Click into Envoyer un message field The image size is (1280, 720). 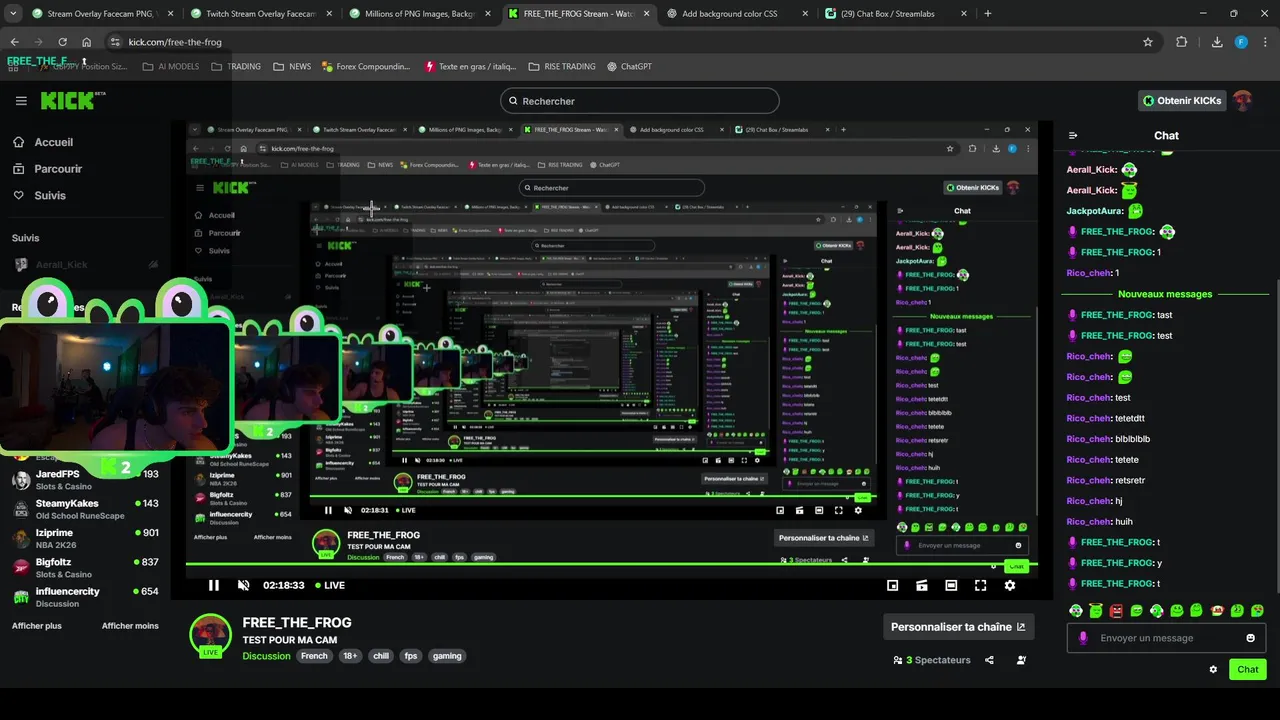click(x=1165, y=638)
